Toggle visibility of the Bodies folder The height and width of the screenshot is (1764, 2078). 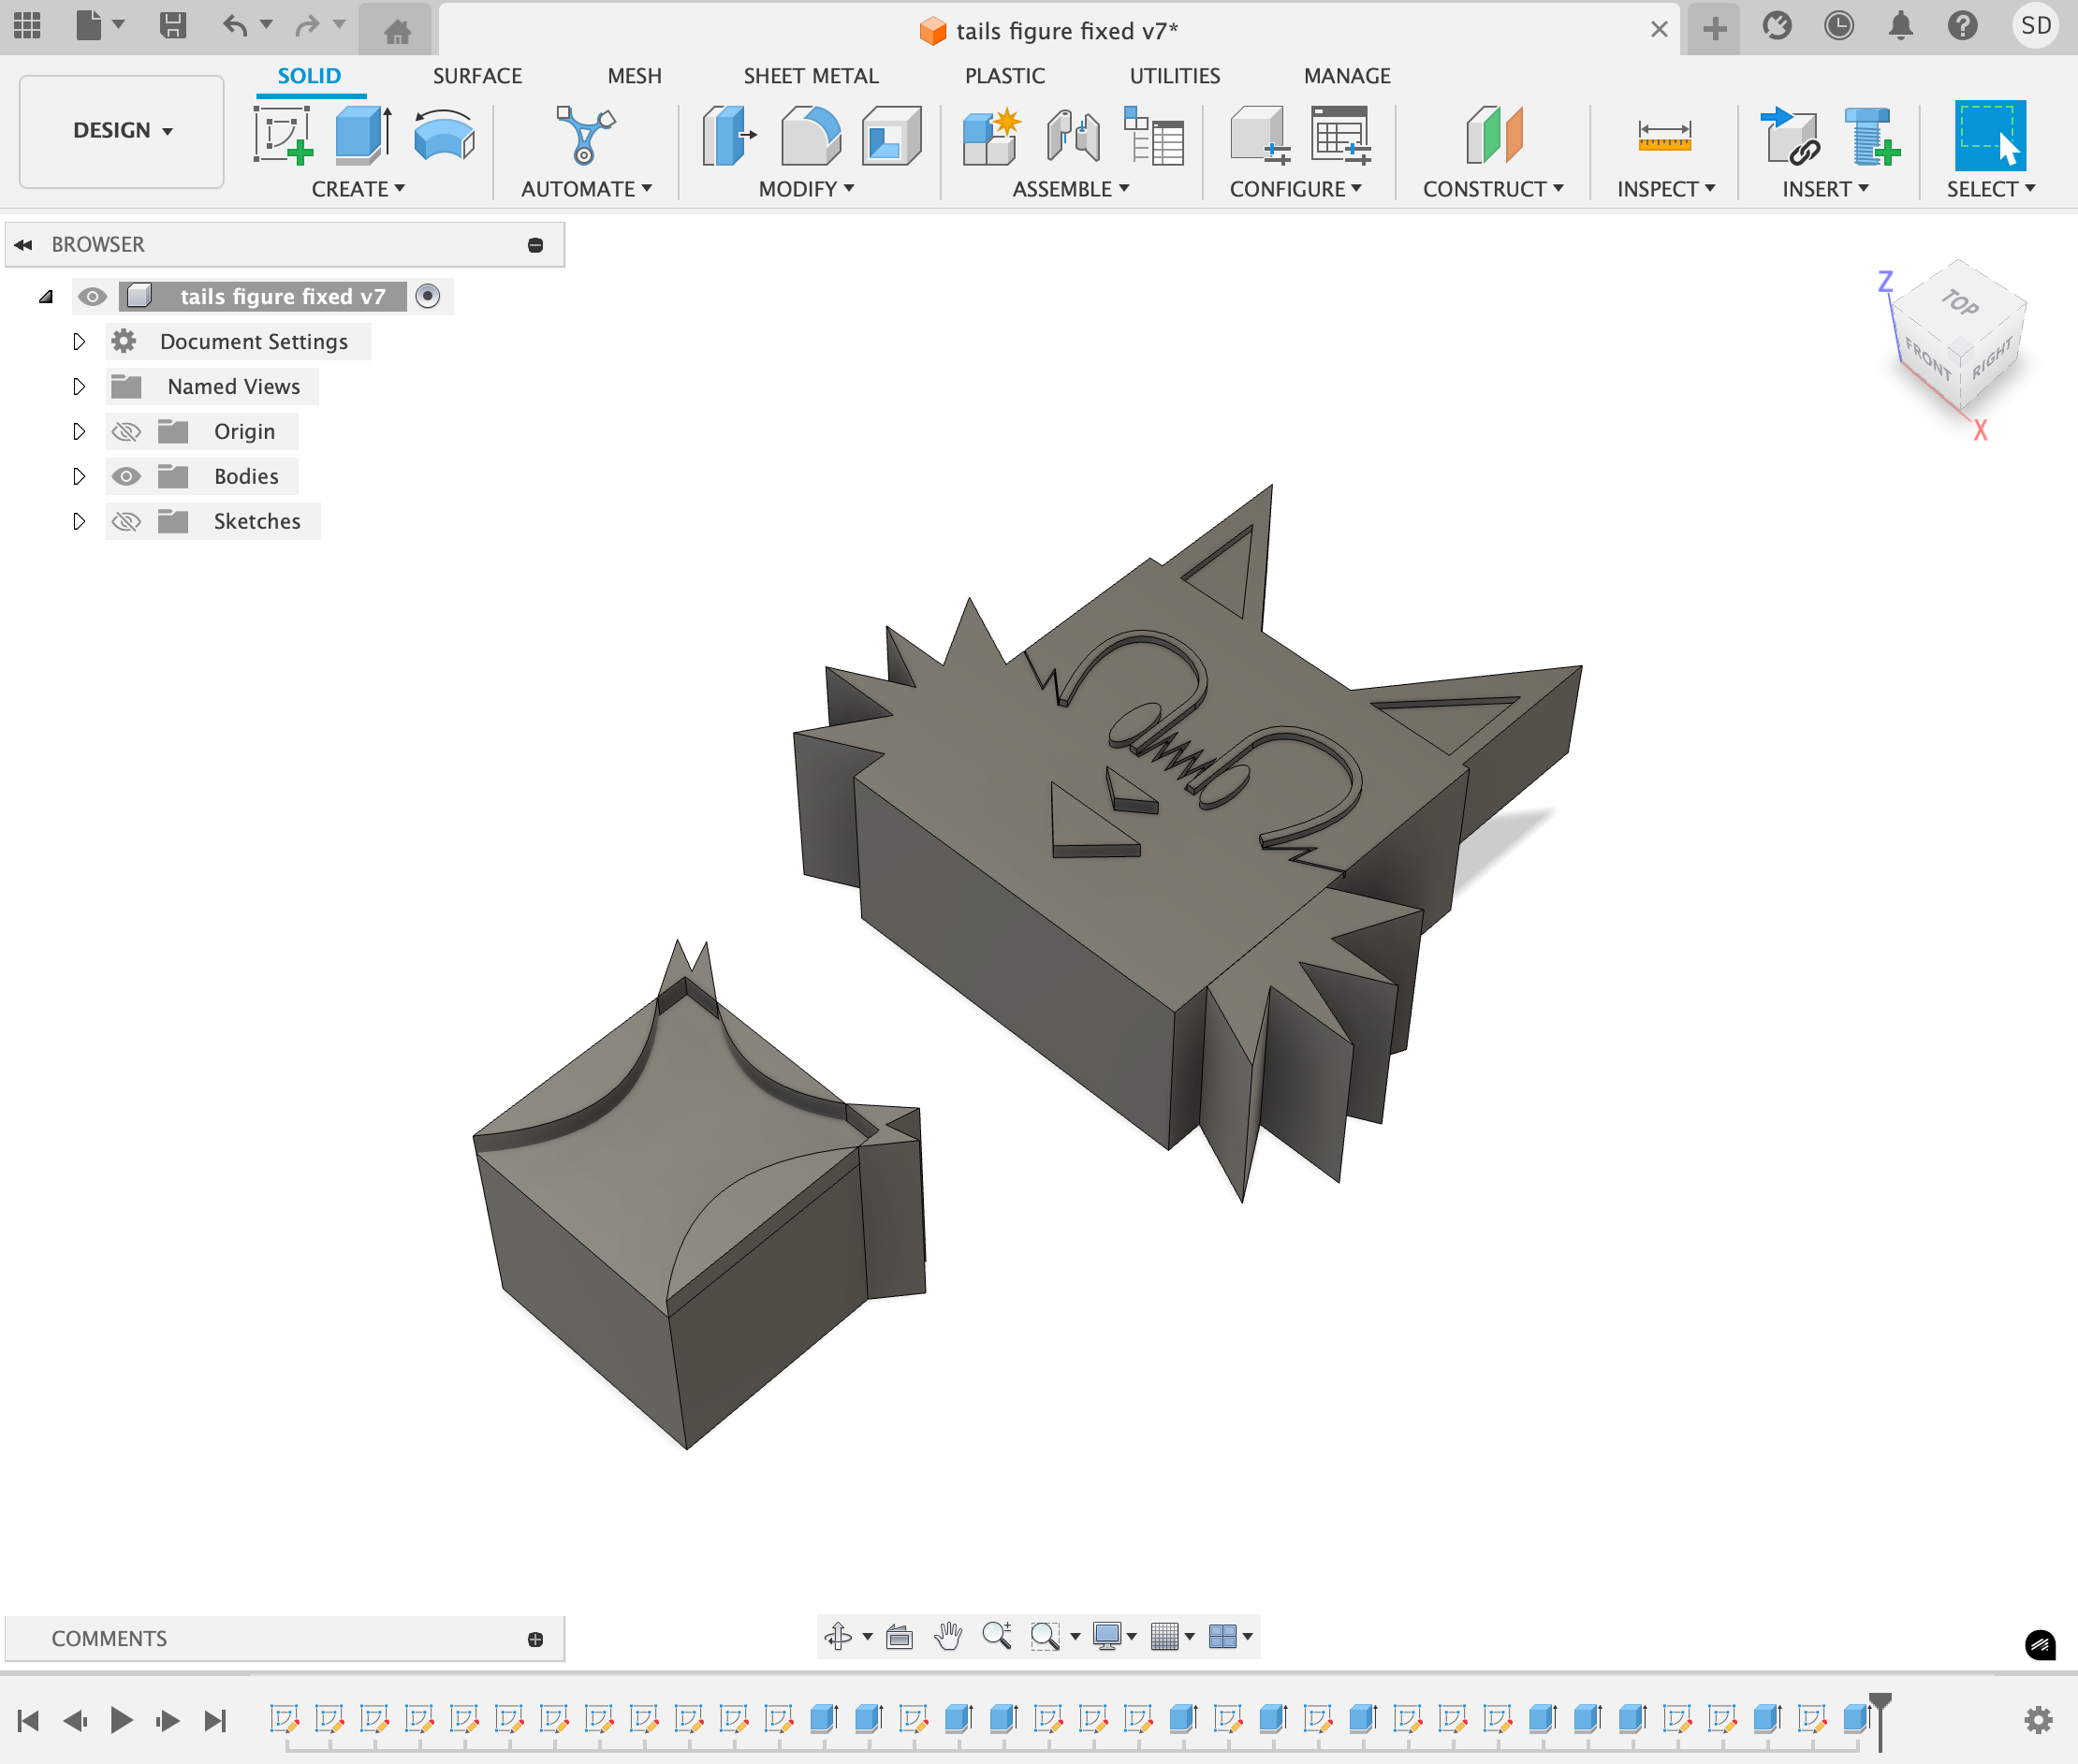[x=126, y=476]
